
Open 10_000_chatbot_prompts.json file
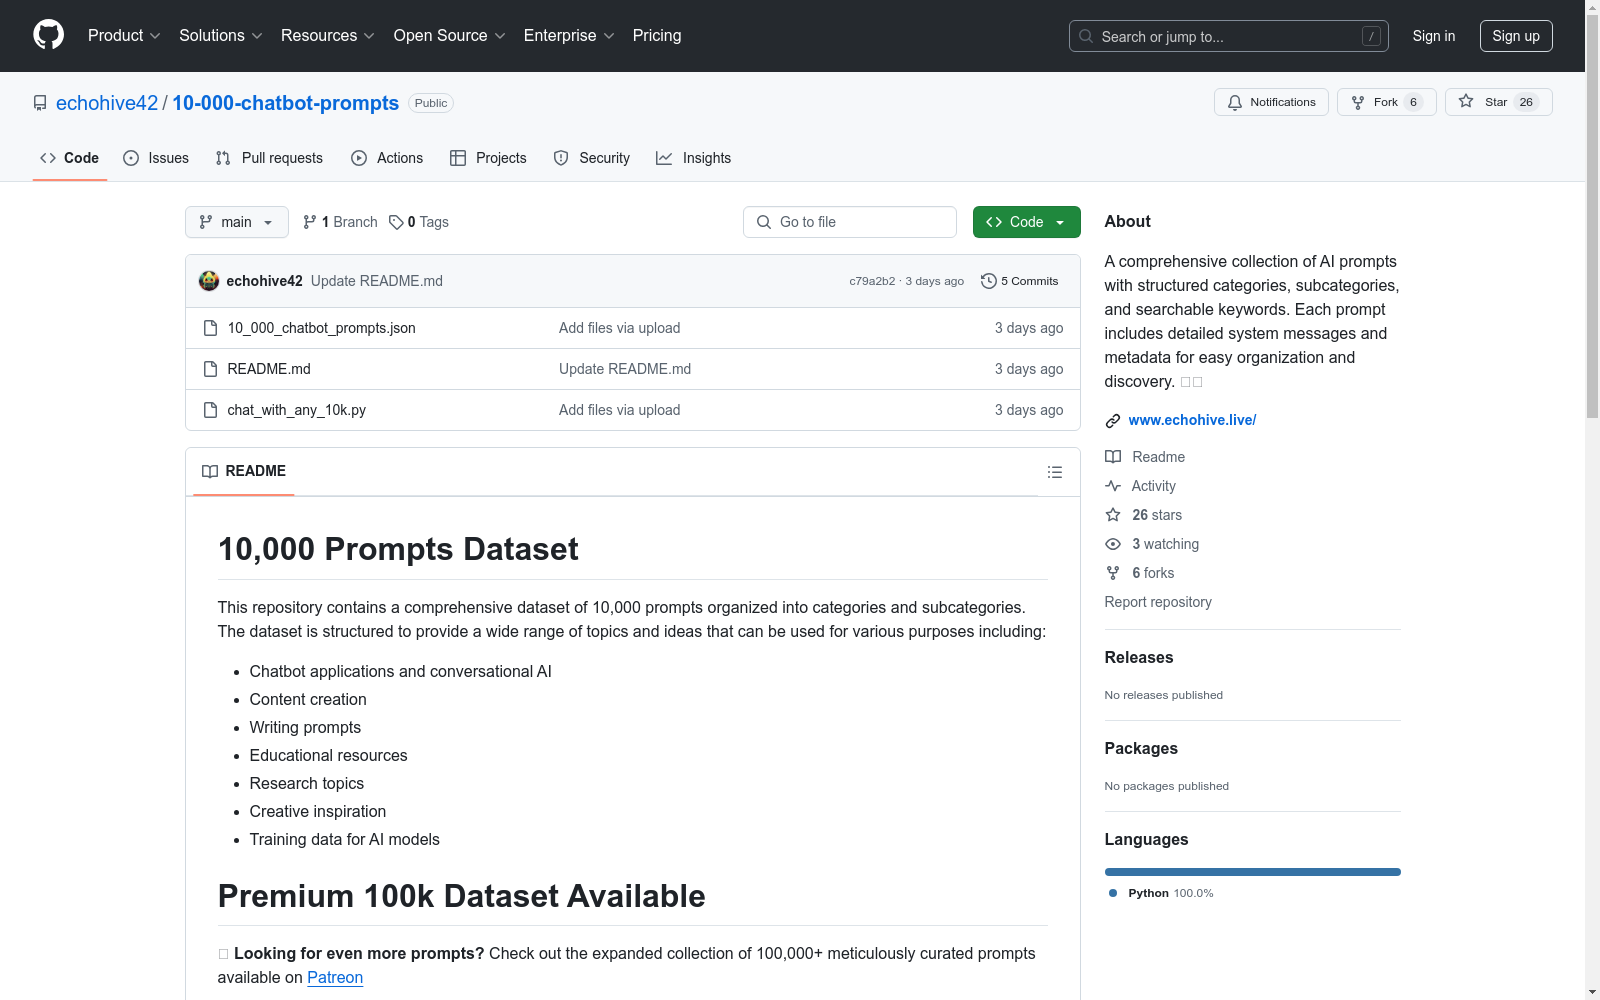[x=321, y=328]
